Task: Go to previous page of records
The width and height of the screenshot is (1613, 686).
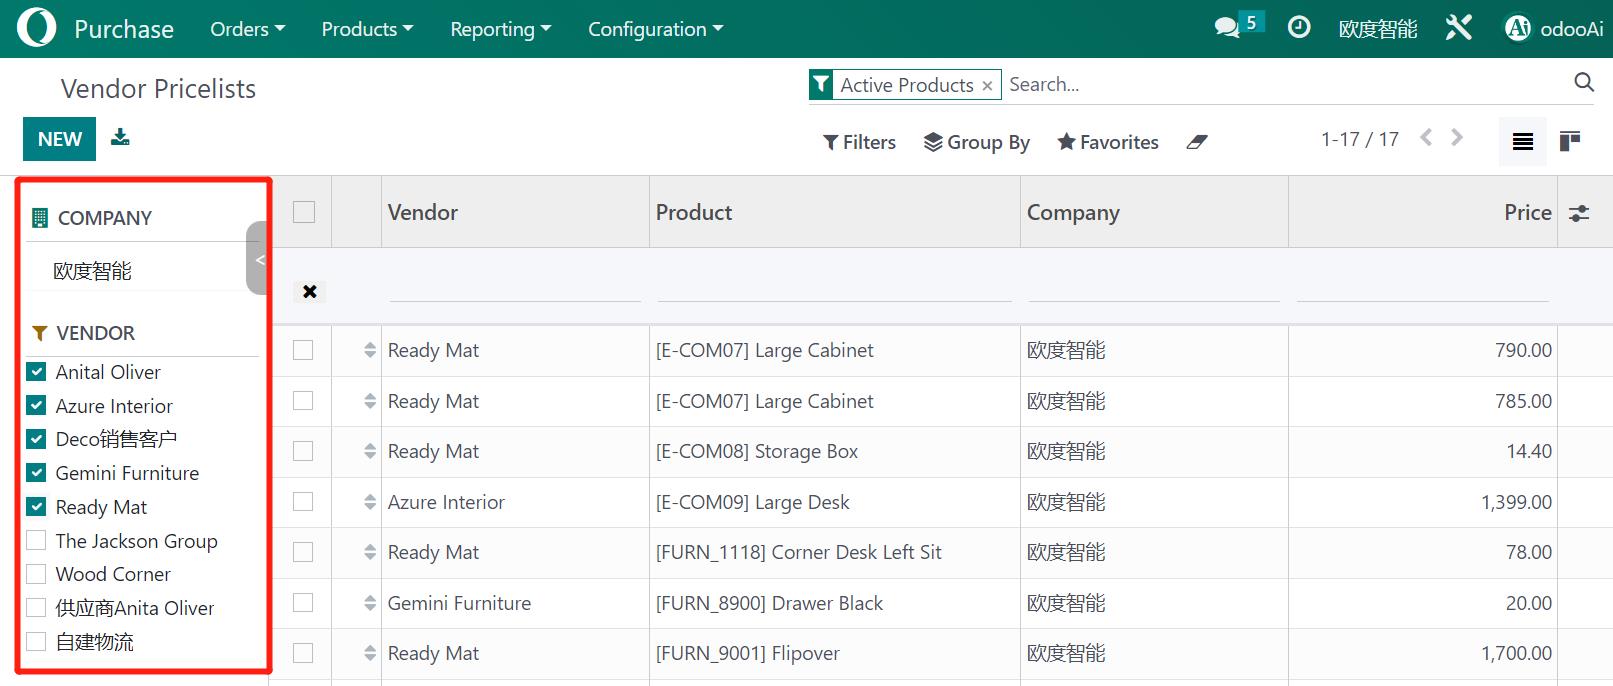Action: (1427, 138)
